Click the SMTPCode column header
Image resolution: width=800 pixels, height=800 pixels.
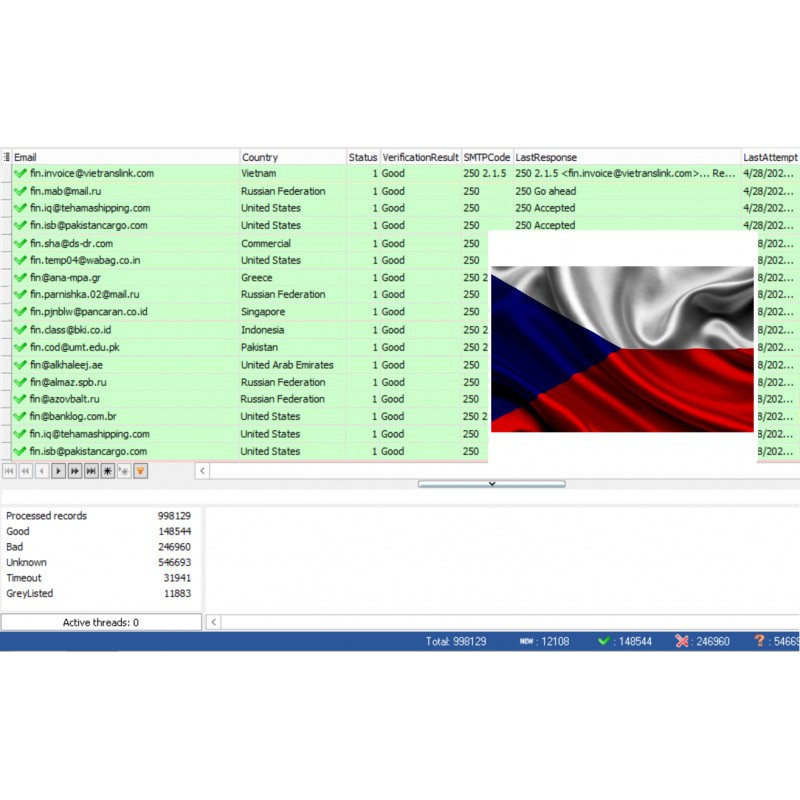486,157
